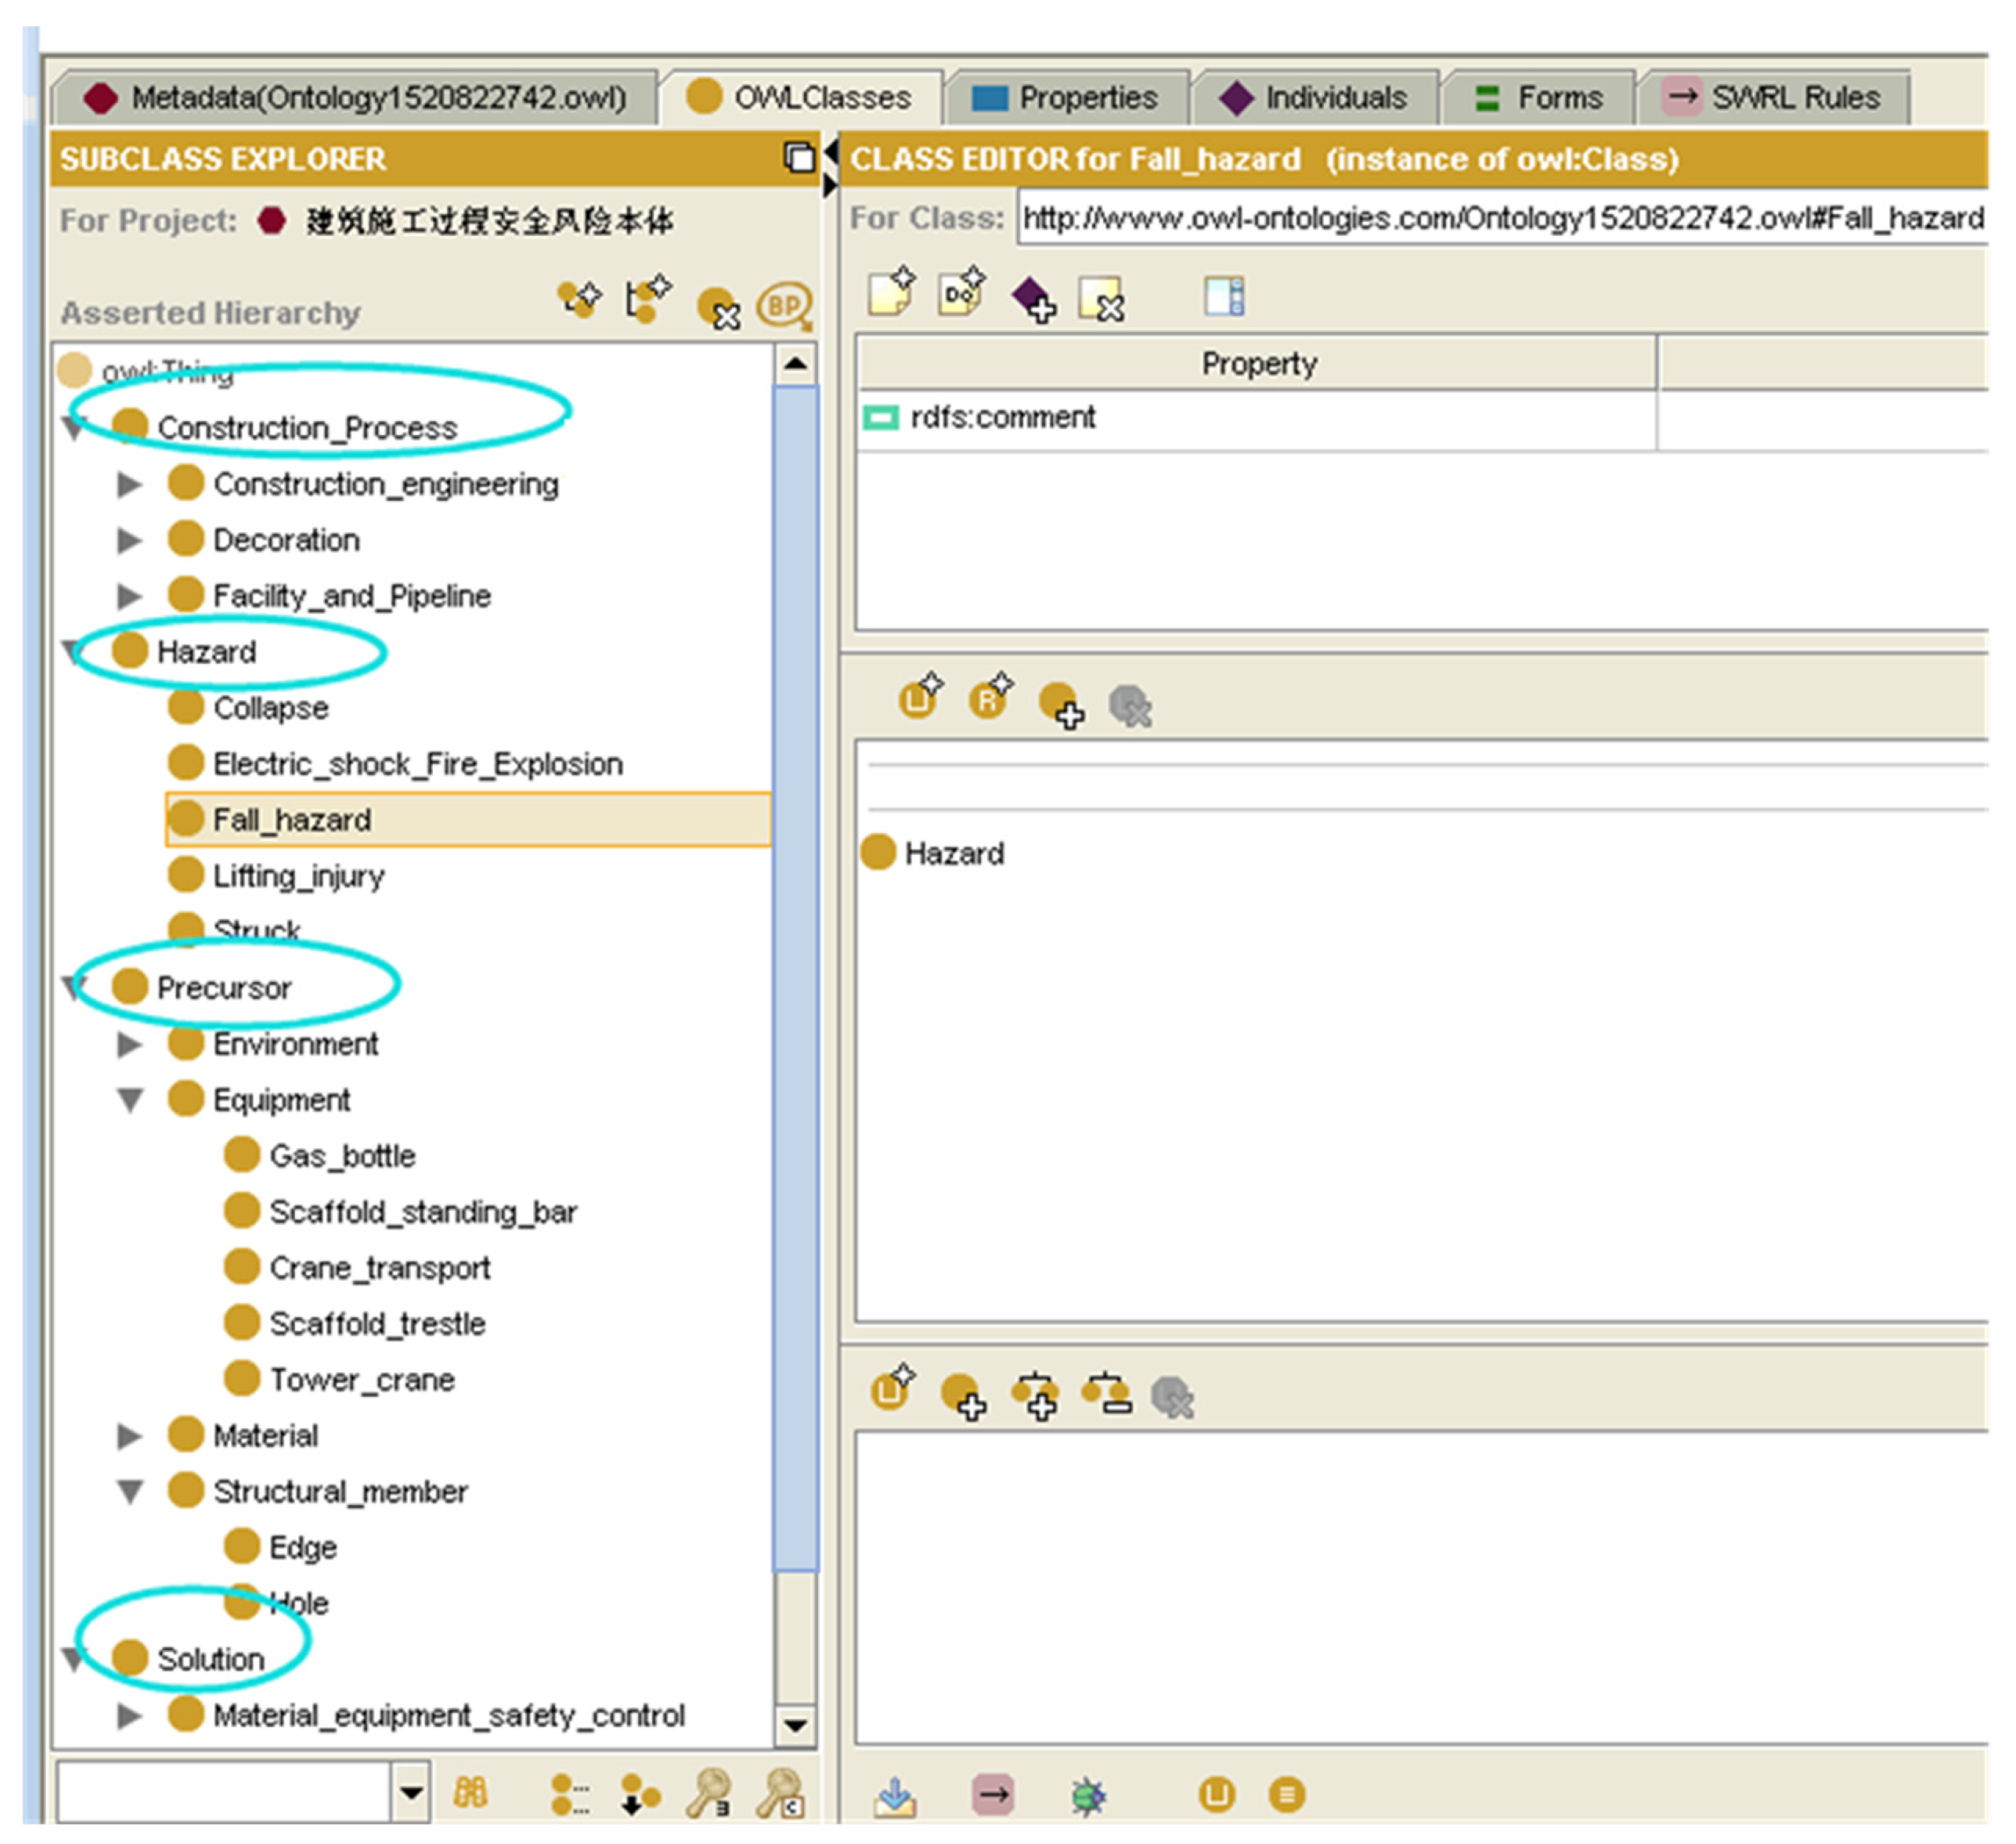Expand the Construction_engineering node
Viewport: 2016px width, 1844px height.
pyautogui.click(x=129, y=484)
